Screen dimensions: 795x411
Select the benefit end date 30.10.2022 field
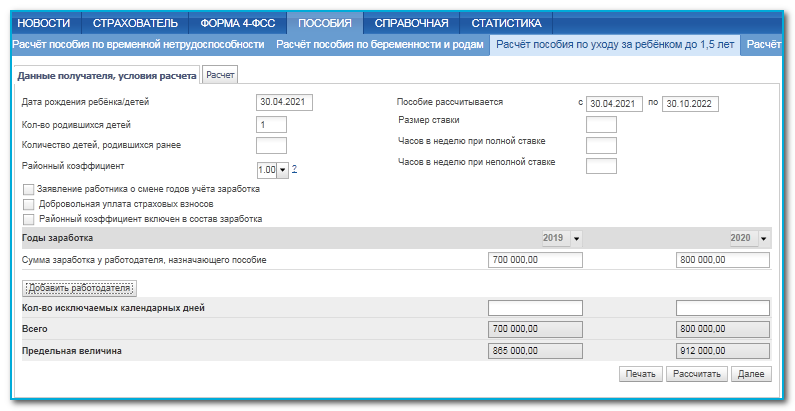(x=690, y=103)
